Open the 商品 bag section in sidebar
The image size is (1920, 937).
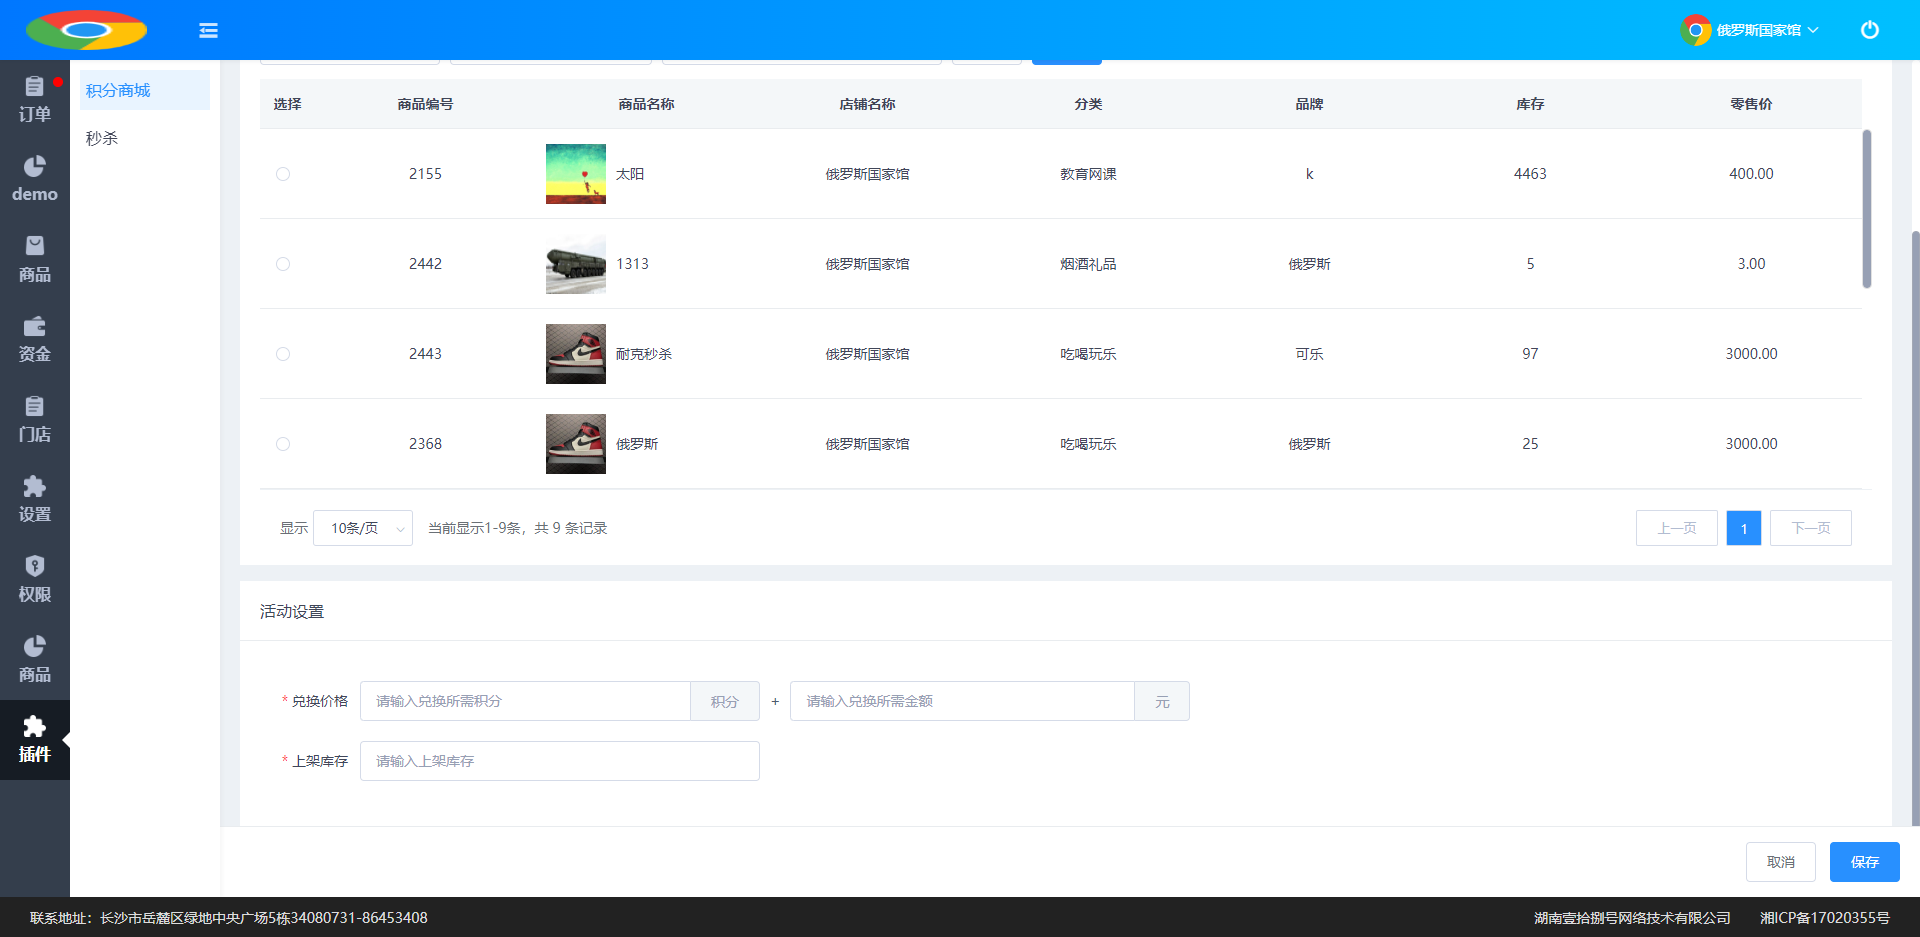point(35,260)
